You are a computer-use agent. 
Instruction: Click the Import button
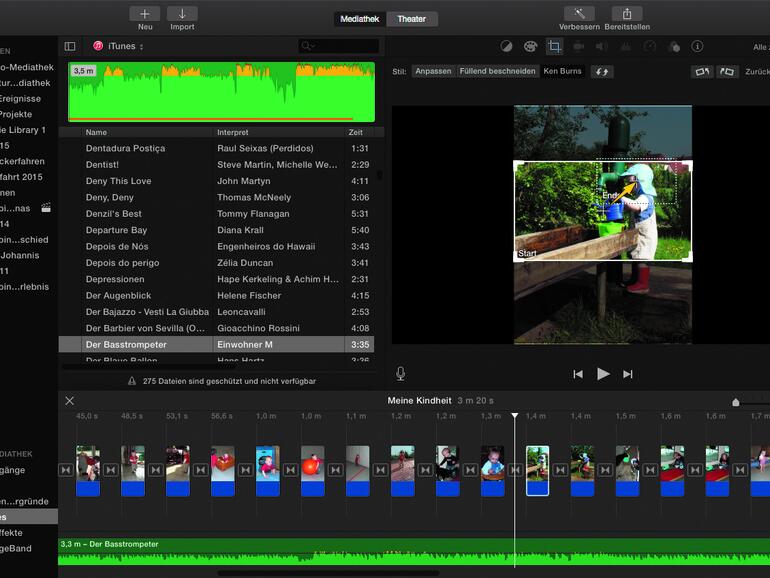[182, 14]
